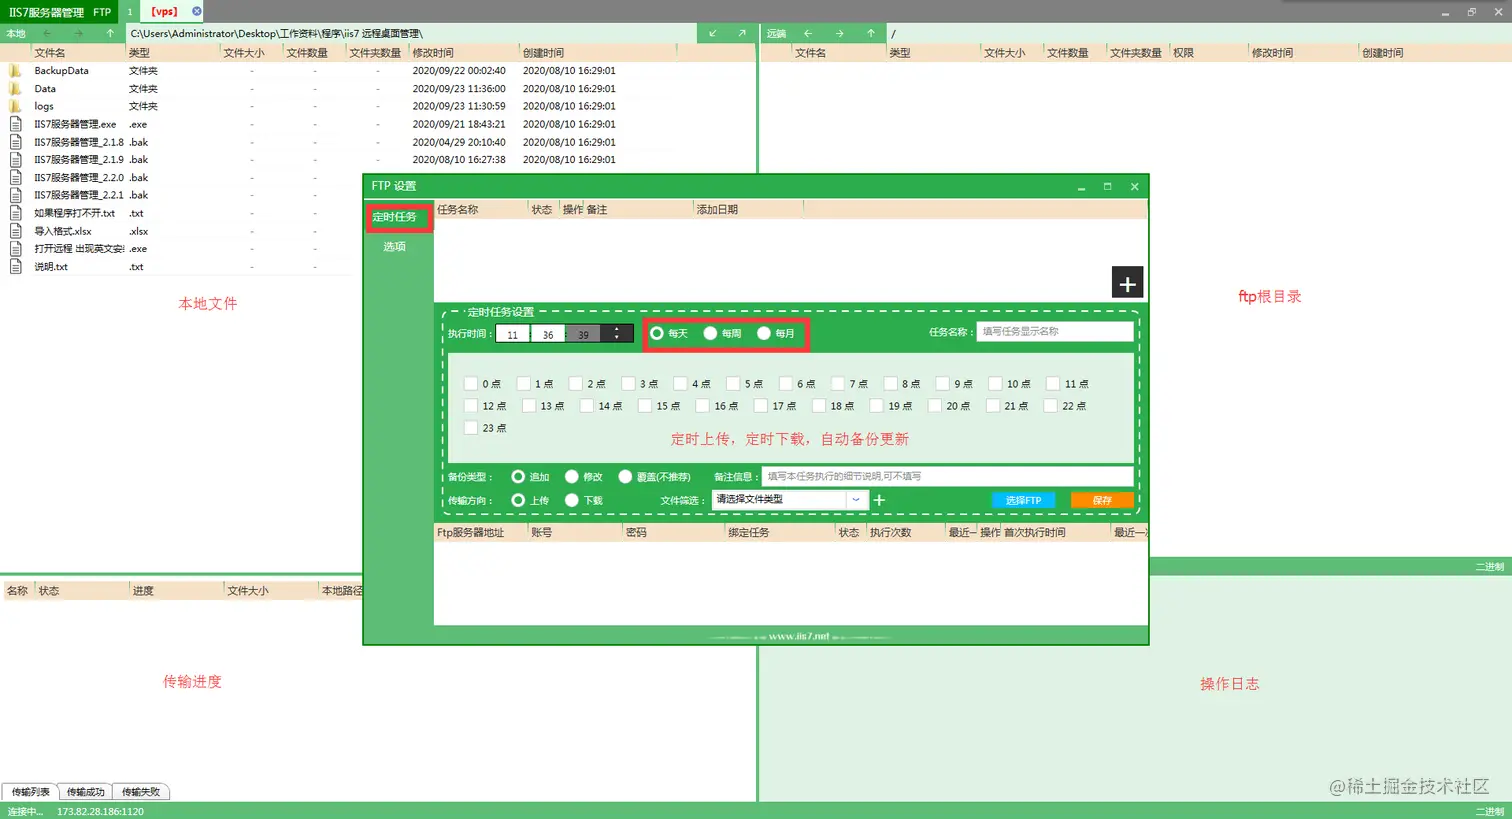
Task: Select 追加 backup type radio button
Action: coord(518,477)
